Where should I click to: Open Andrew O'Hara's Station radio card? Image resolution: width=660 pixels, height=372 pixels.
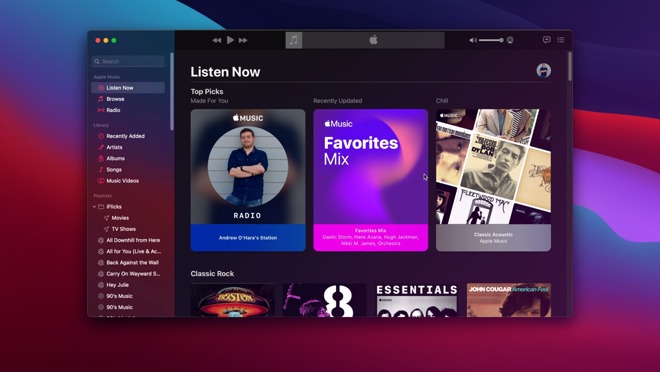[248, 180]
